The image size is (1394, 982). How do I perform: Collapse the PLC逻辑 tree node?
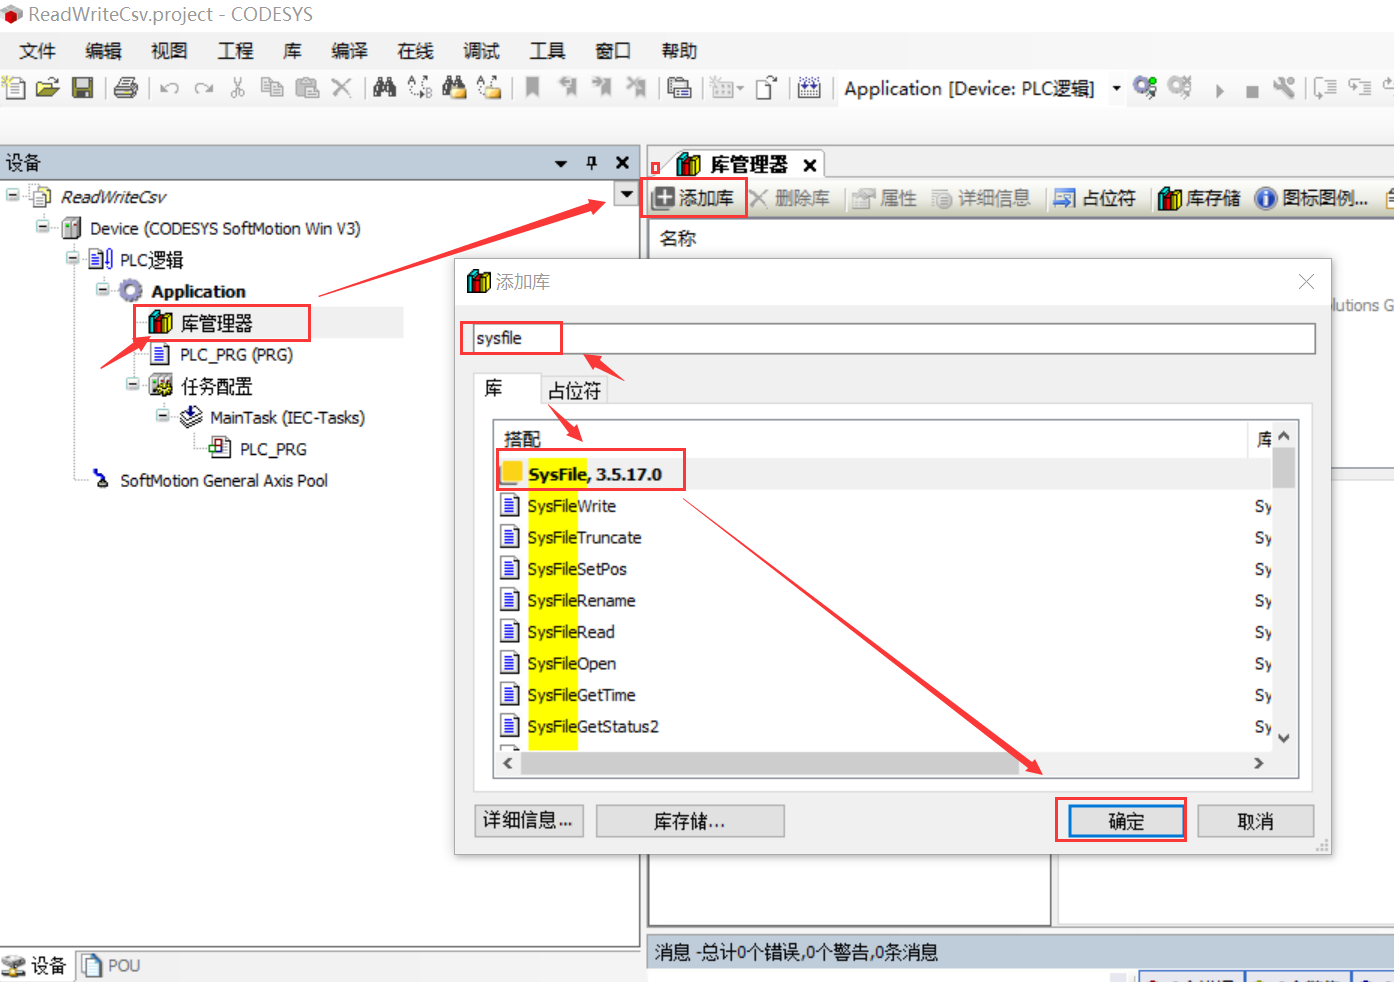point(72,259)
